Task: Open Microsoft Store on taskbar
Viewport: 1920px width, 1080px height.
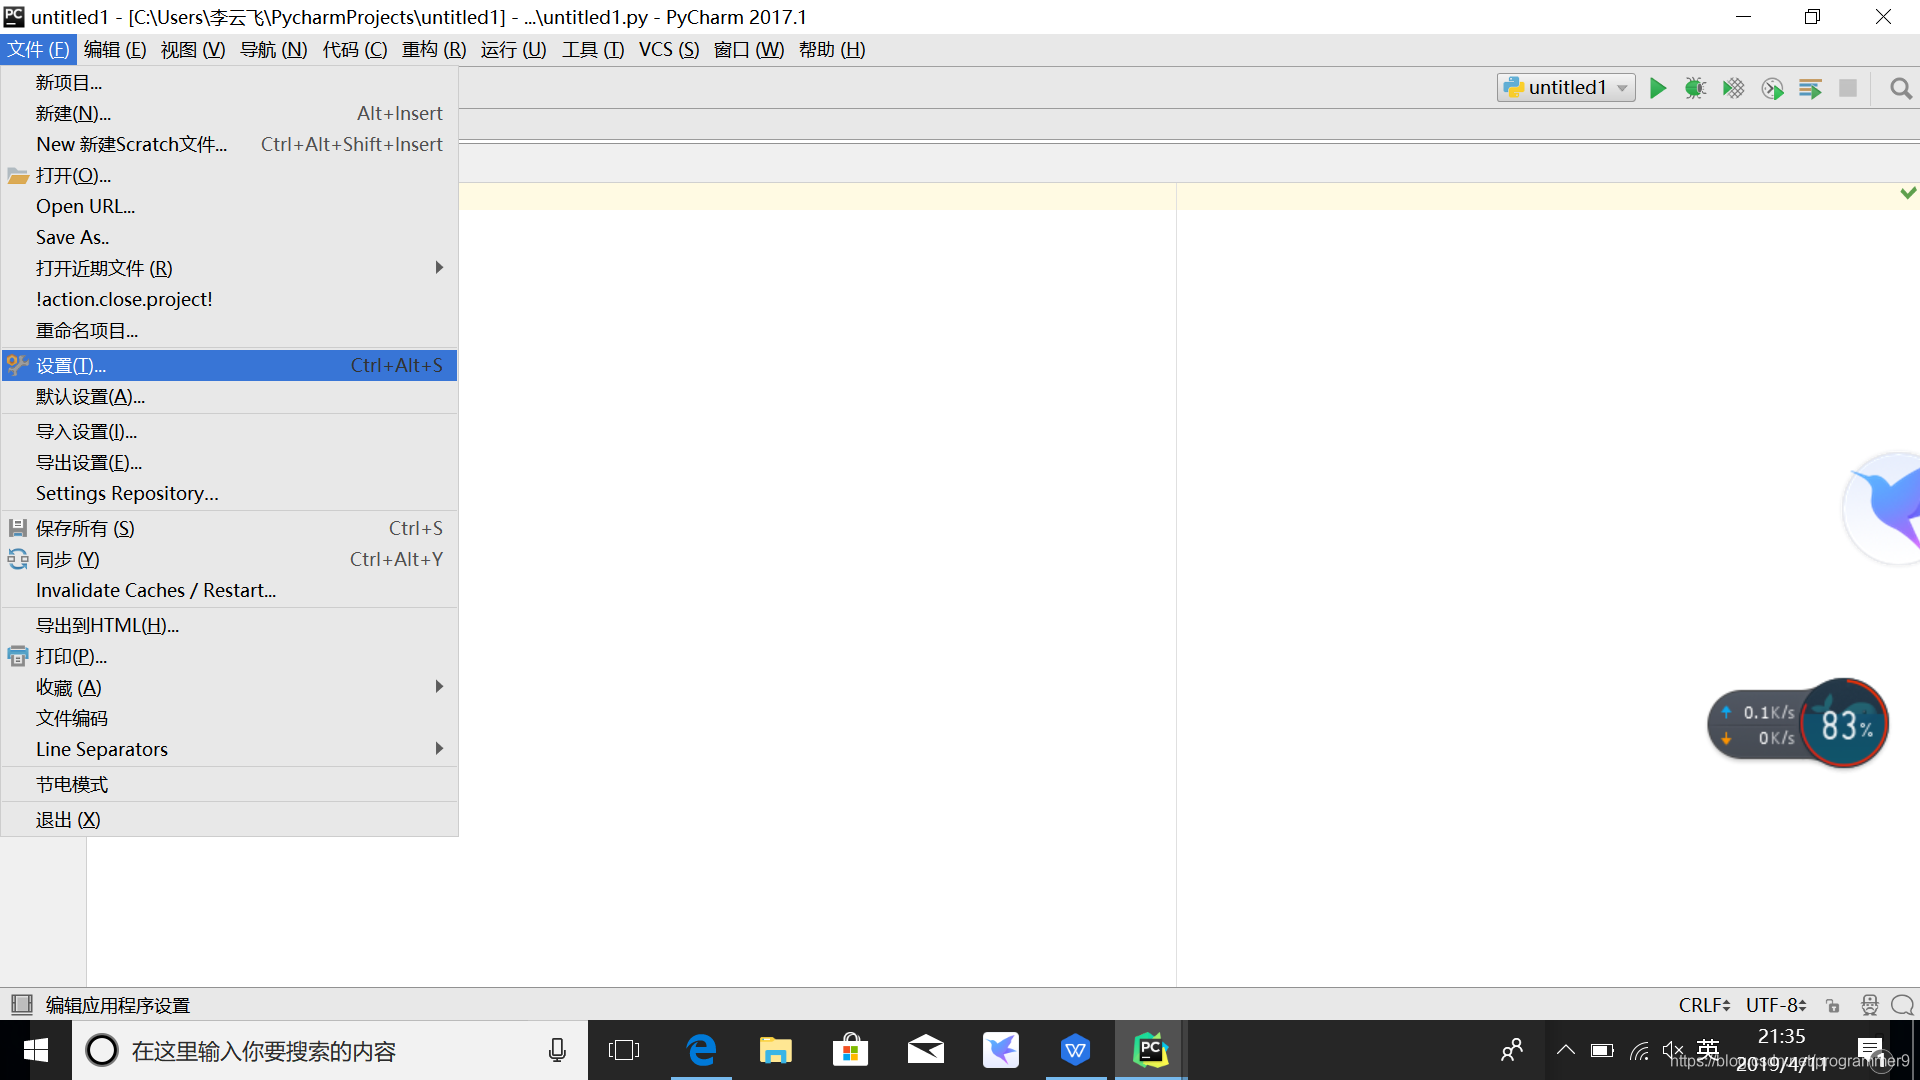Action: [851, 1050]
